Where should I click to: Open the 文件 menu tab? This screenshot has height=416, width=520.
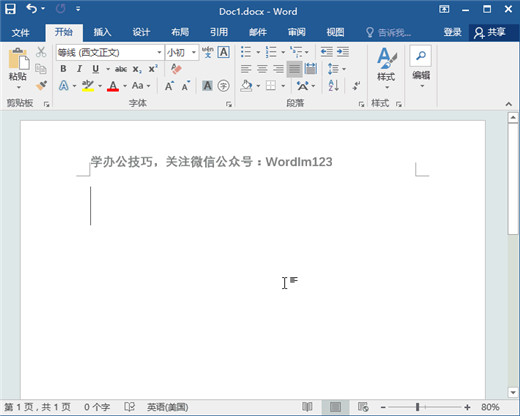click(20, 33)
